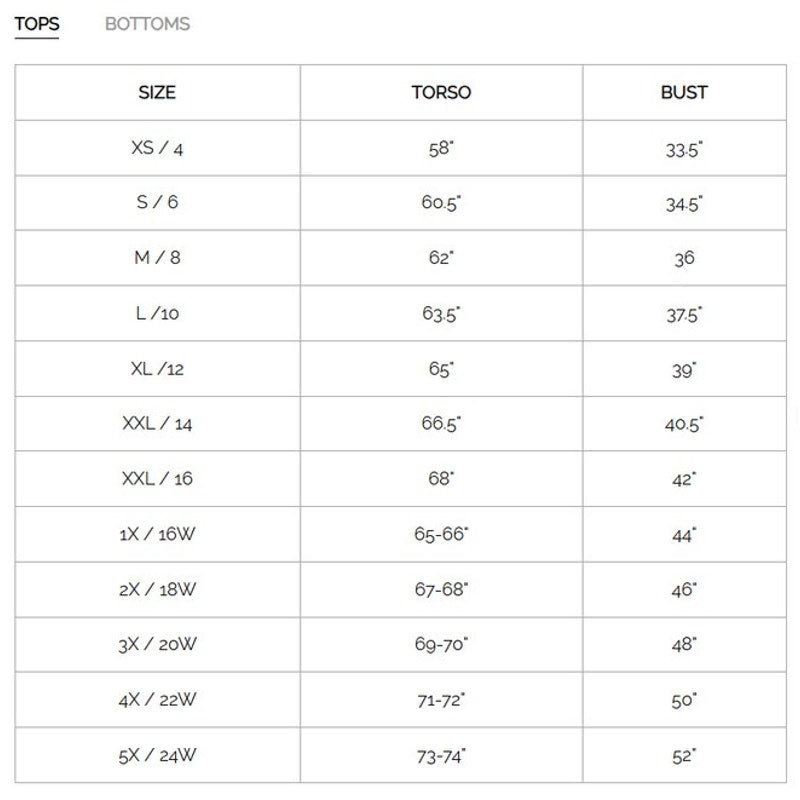Click the 2X / 18W size cell
The height and width of the screenshot is (800, 800).
(157, 589)
